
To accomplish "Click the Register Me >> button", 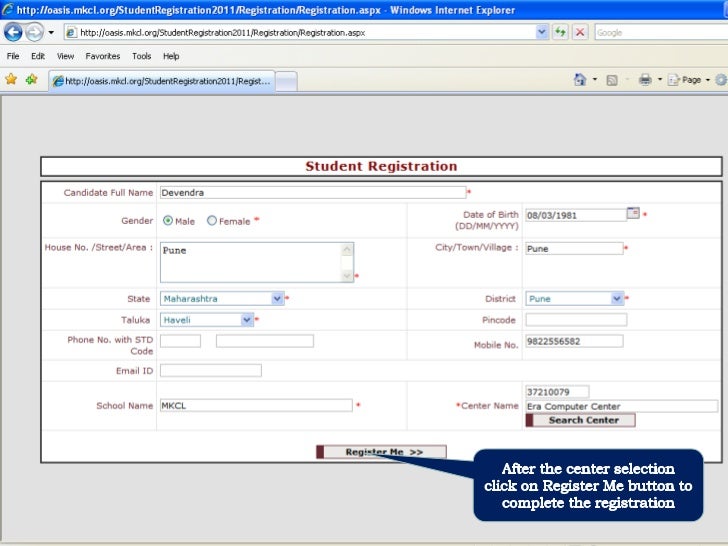I will click(381, 452).
